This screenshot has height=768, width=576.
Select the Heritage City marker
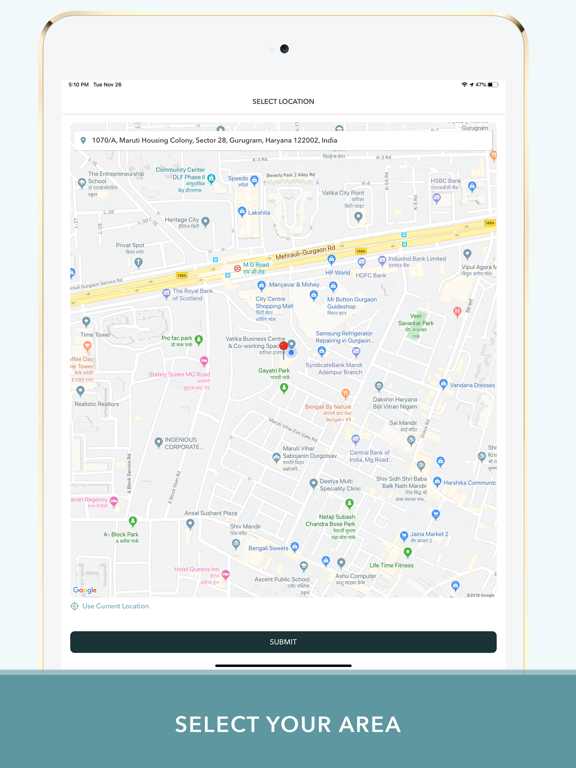[206, 222]
